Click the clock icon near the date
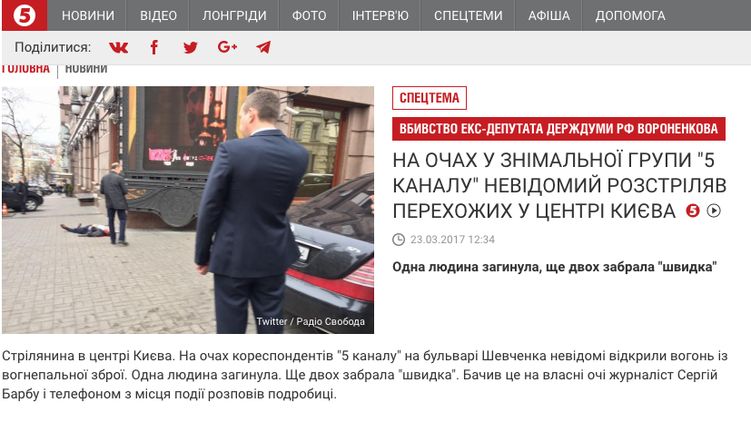Image resolution: width=751 pixels, height=422 pixels. (x=398, y=240)
